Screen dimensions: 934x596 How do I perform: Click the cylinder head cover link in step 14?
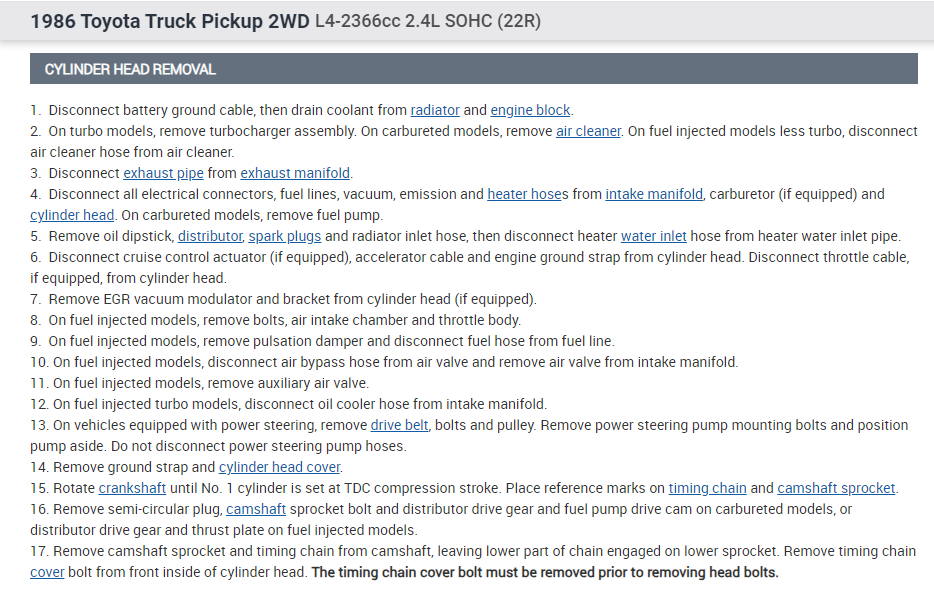pyautogui.click(x=280, y=467)
